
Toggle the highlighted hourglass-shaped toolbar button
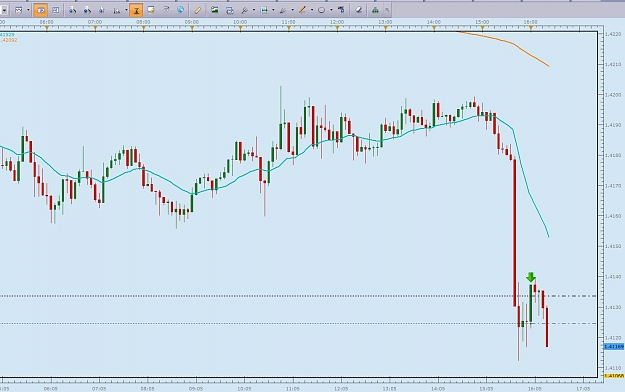[136, 10]
